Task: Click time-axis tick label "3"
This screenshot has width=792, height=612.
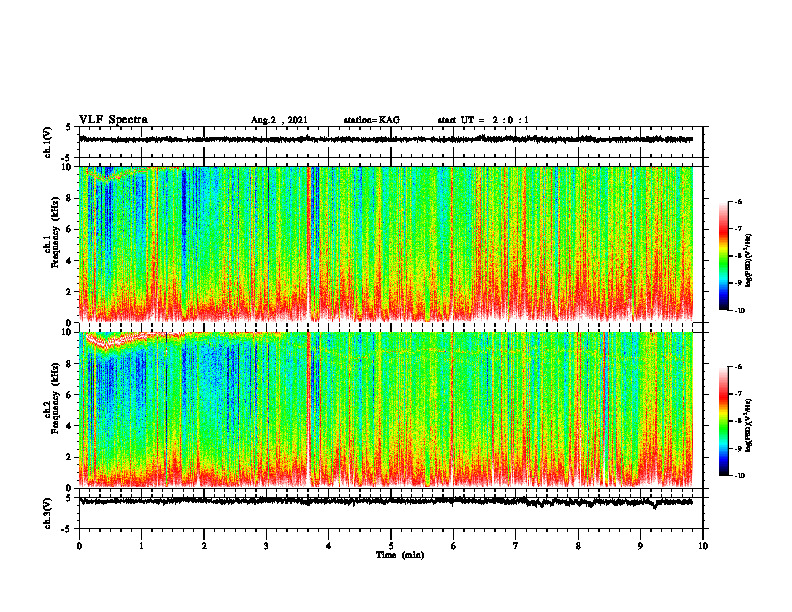Action: coord(266,546)
